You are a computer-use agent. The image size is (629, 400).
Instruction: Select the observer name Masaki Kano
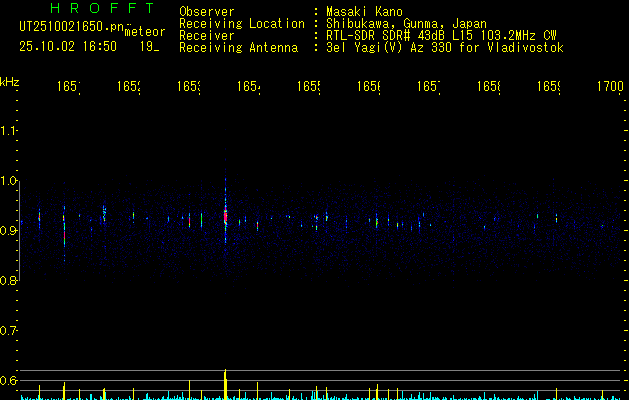[364, 11]
